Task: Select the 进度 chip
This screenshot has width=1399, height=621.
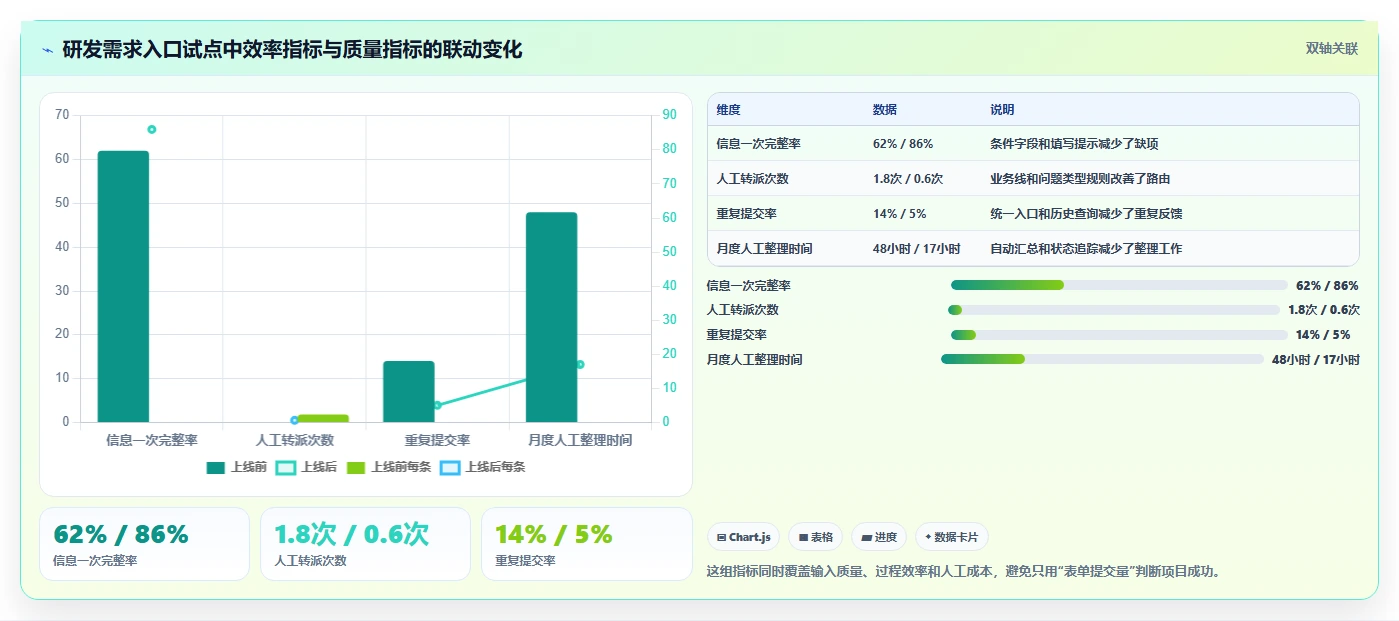Action: [x=879, y=537]
